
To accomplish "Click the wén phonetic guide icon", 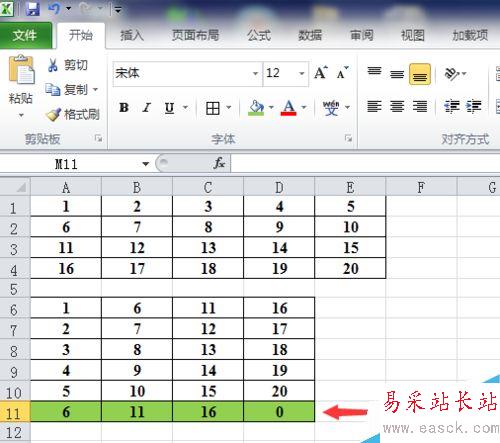I will tap(331, 108).
